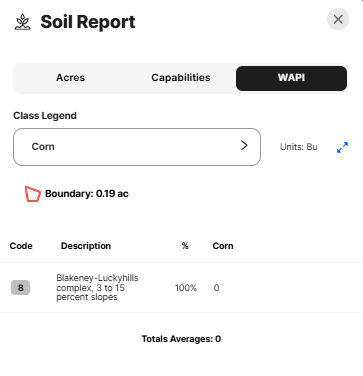Click the red boundary polygon icon
The image size is (363, 376).
coord(33,194)
